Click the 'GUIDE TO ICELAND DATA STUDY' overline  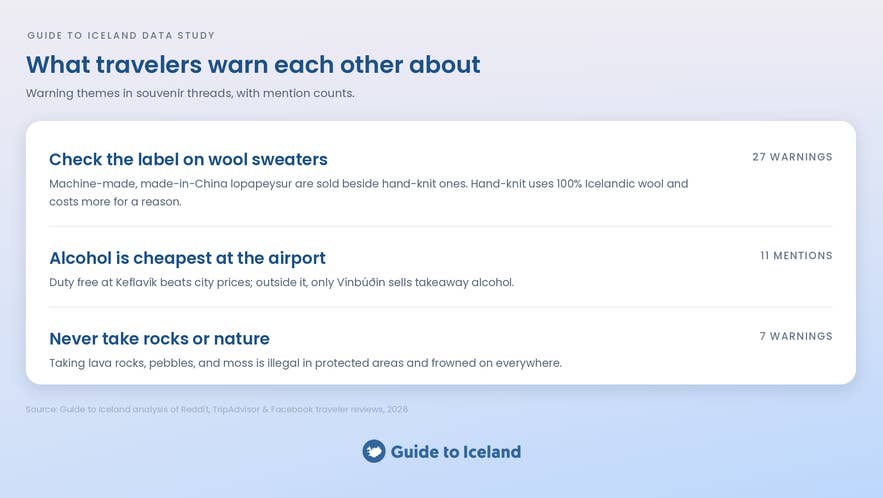tap(121, 35)
